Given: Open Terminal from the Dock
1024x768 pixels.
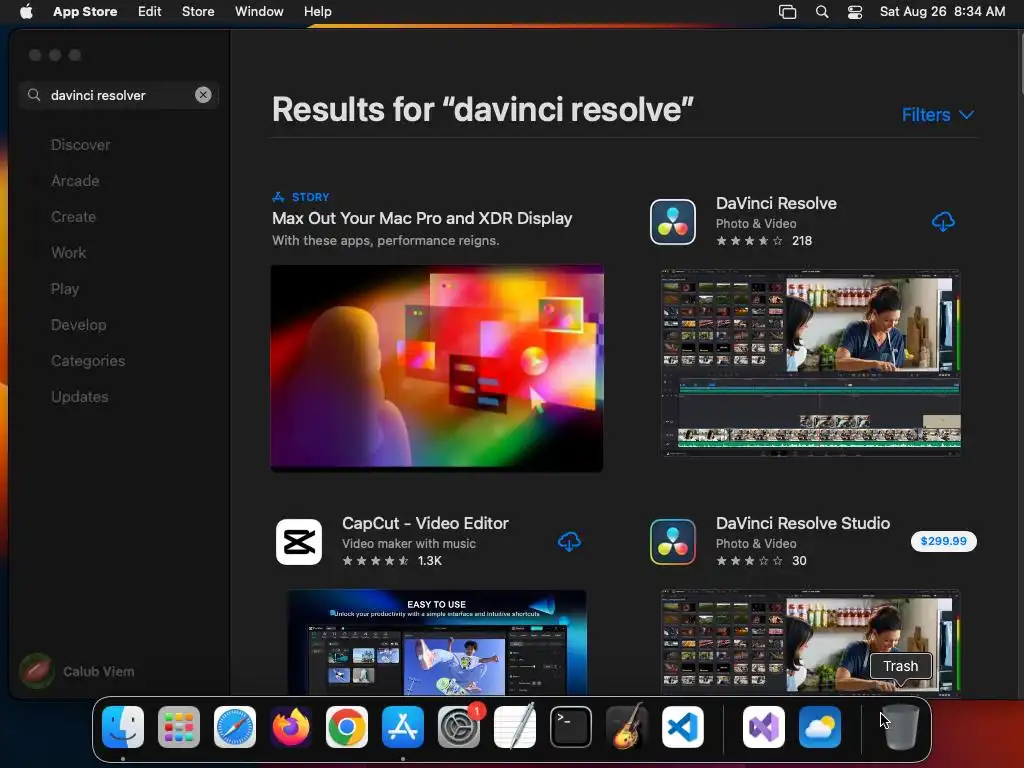Looking at the screenshot, I should coord(571,727).
